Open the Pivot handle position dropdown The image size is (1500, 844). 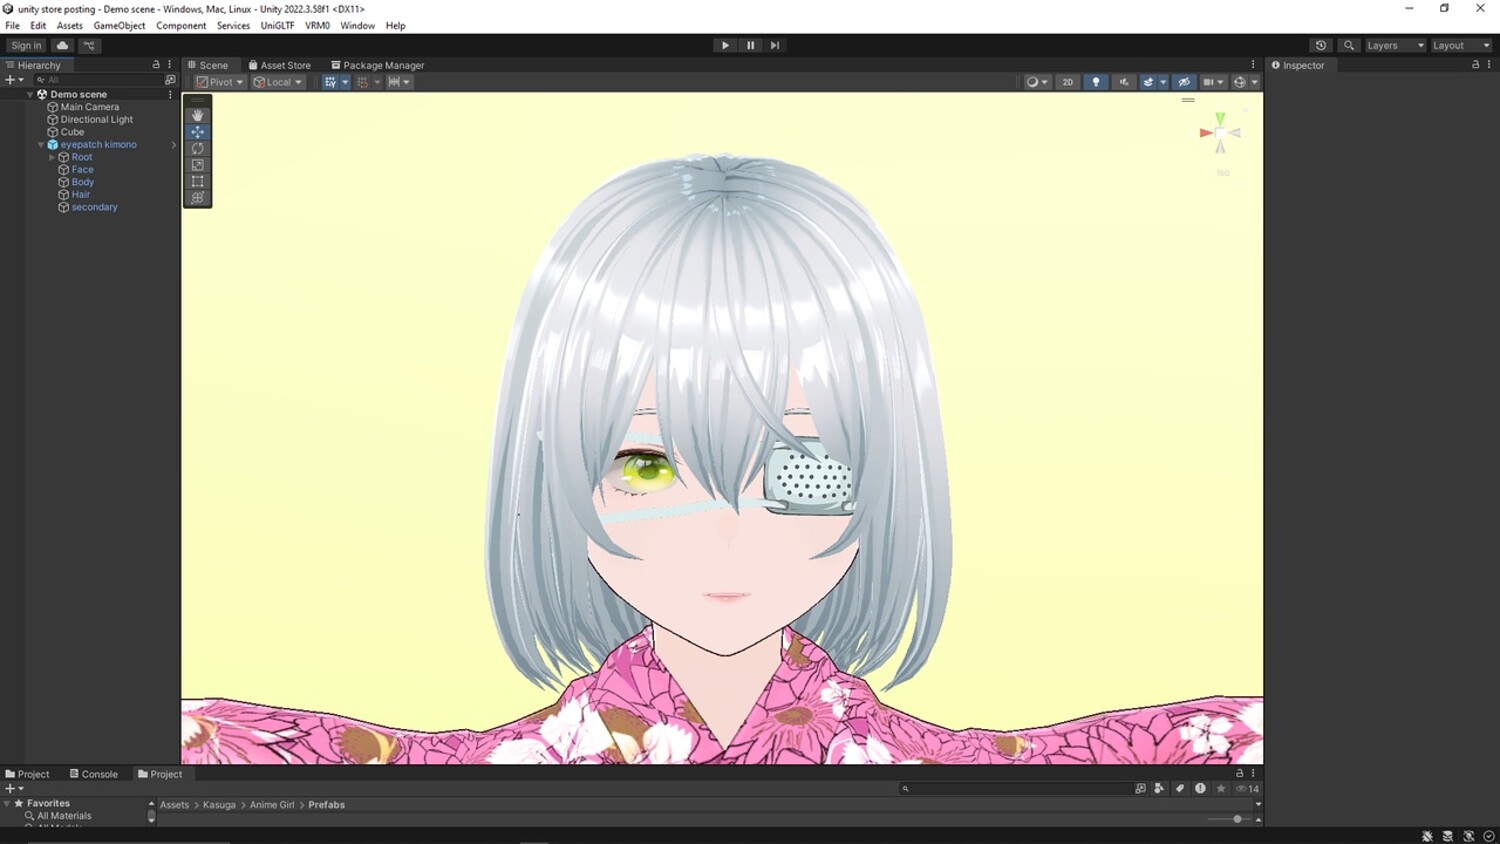[220, 82]
